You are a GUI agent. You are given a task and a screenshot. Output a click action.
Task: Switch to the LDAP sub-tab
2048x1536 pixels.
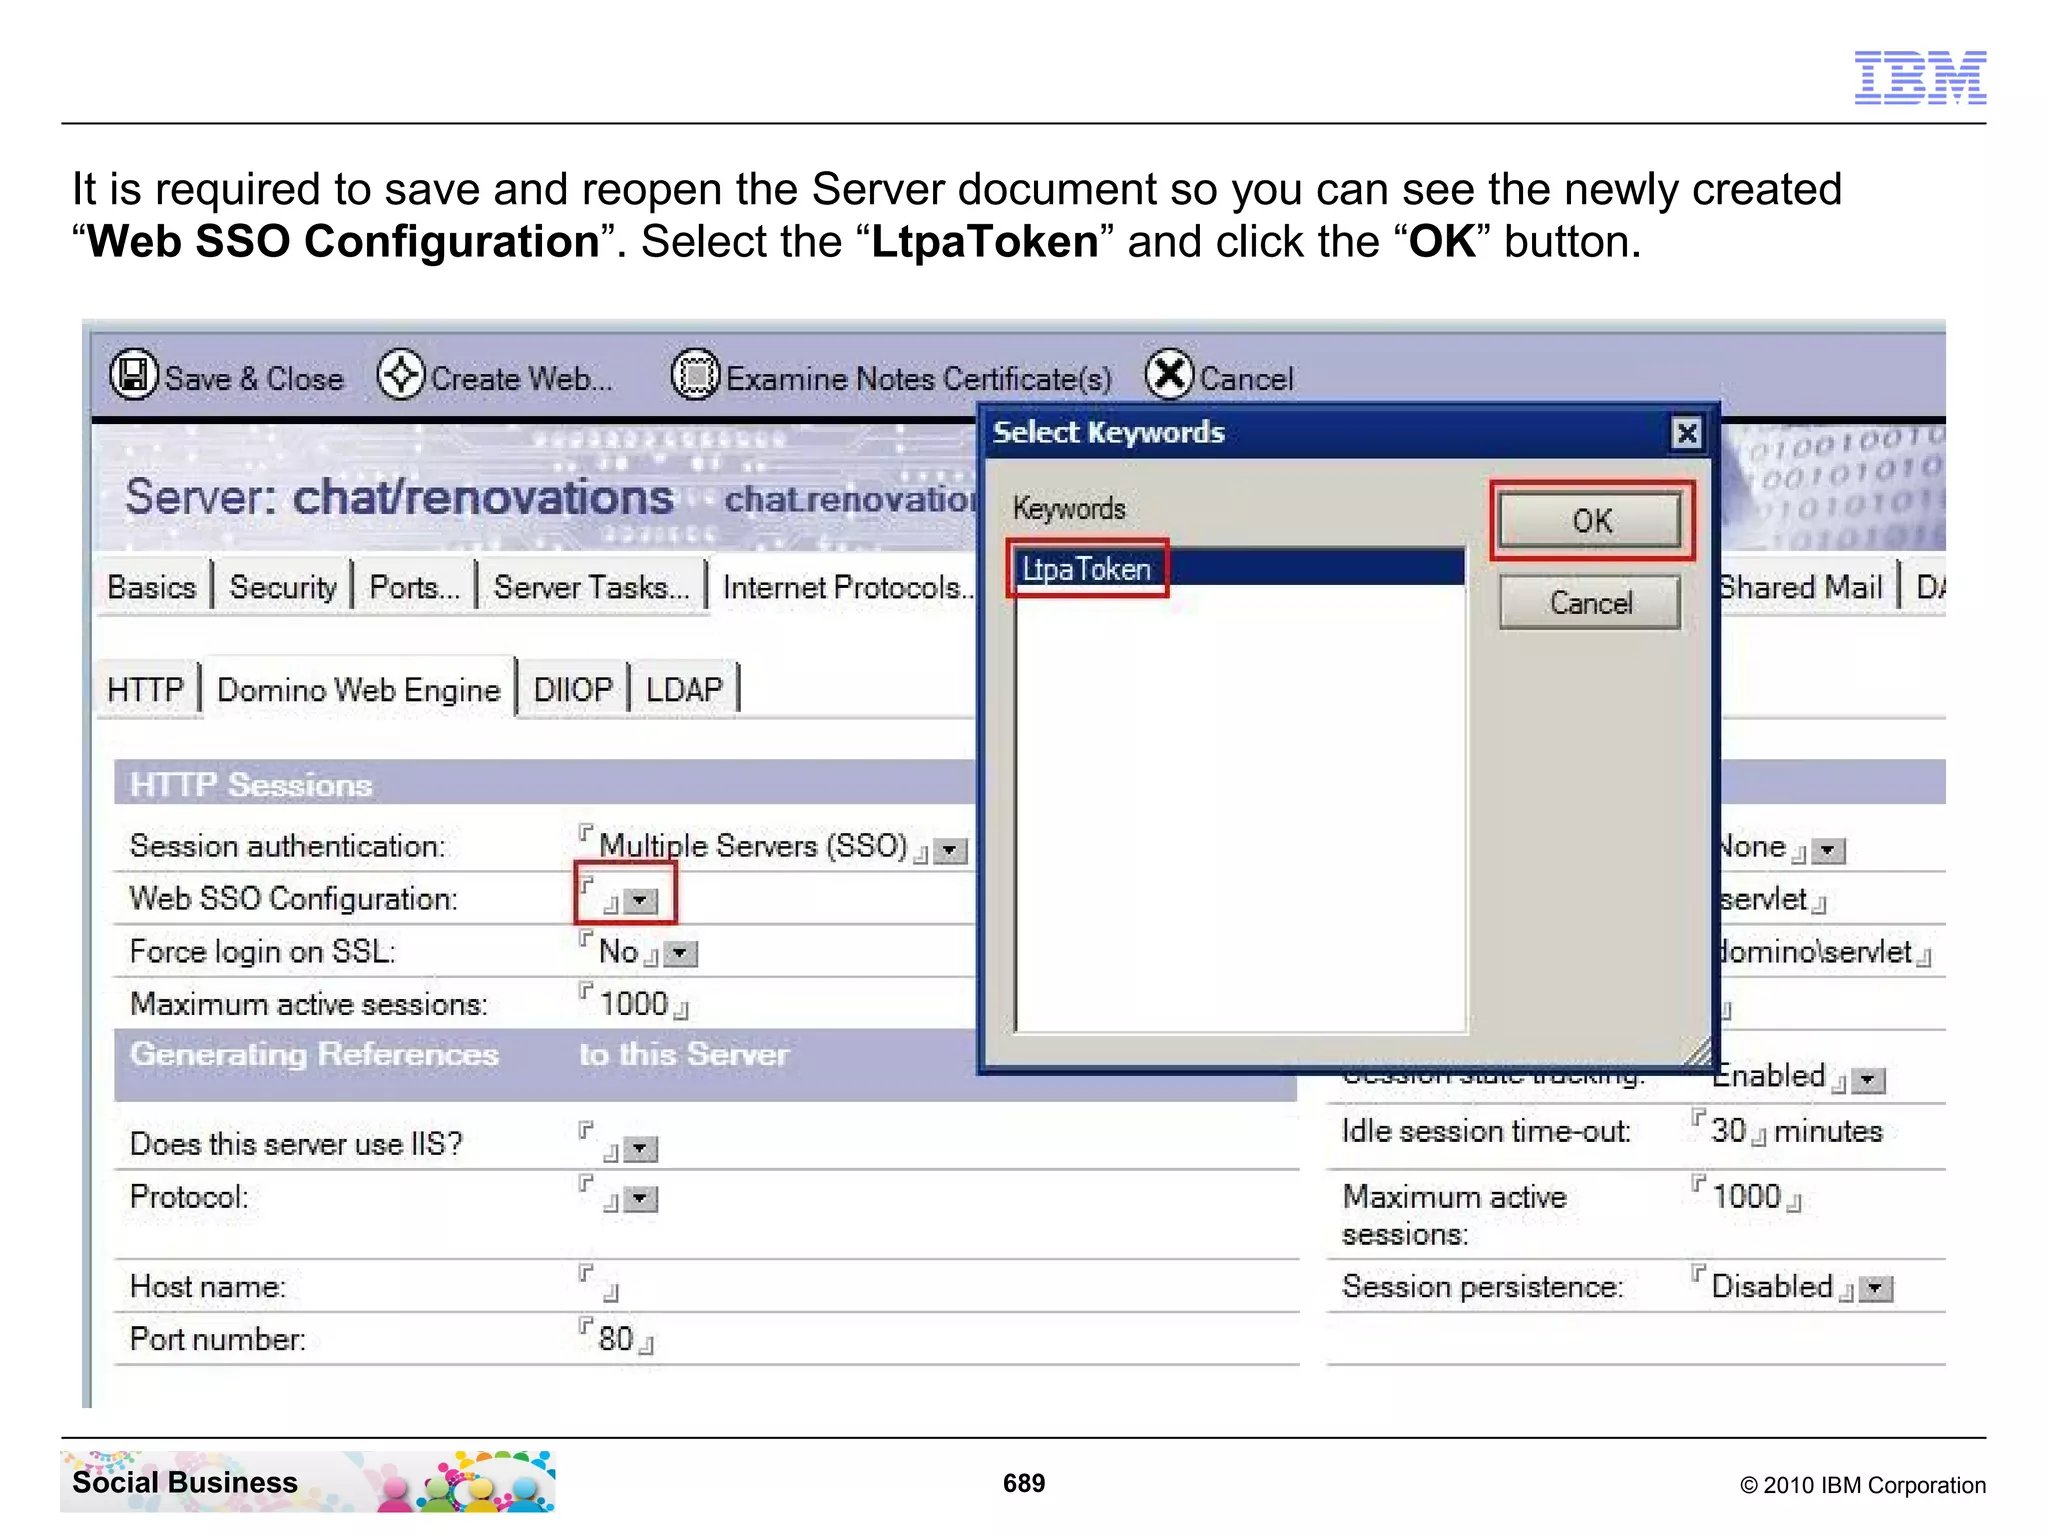click(684, 689)
